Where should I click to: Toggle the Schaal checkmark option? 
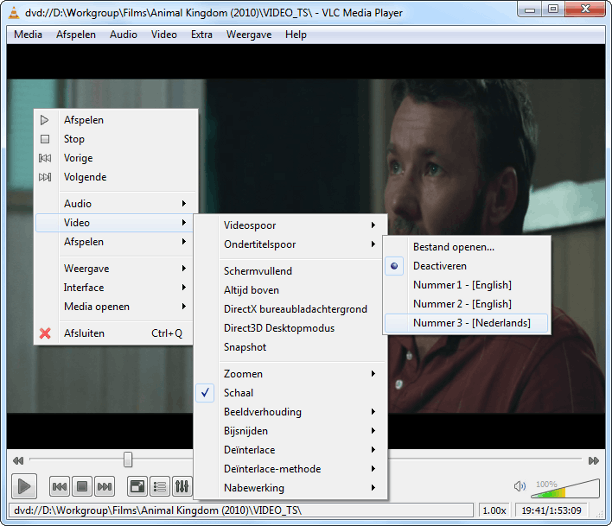pos(291,393)
